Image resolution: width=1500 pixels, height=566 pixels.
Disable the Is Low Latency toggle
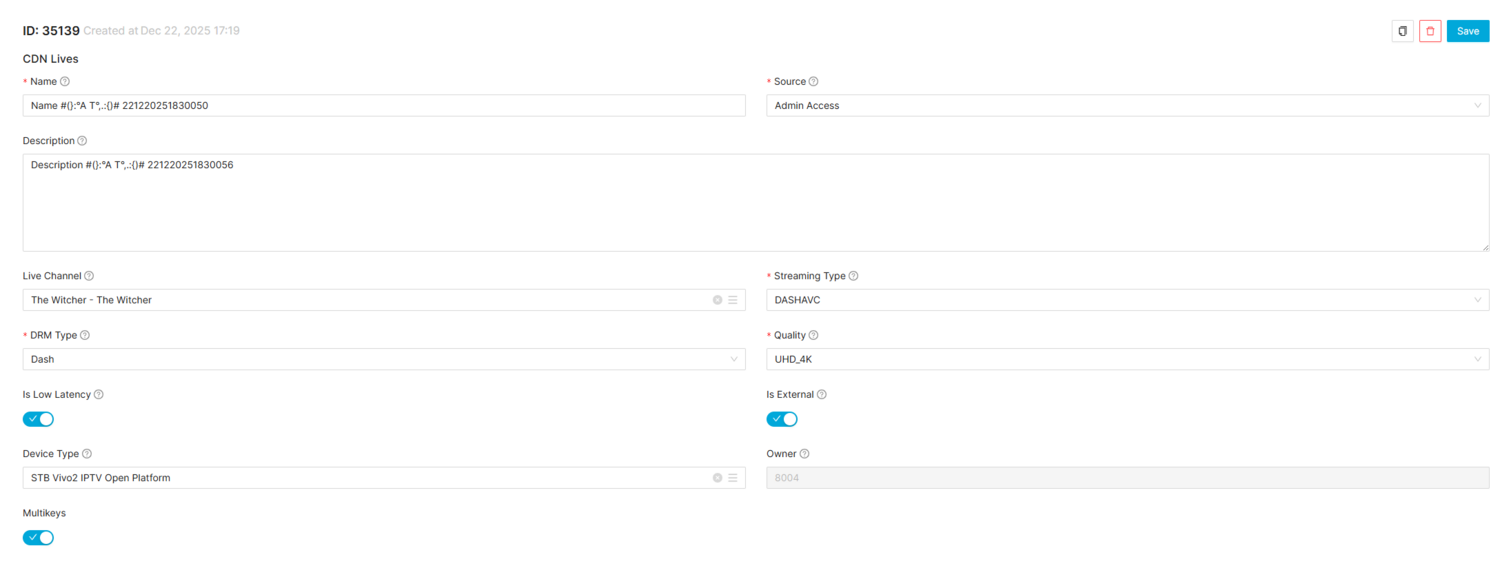click(38, 419)
